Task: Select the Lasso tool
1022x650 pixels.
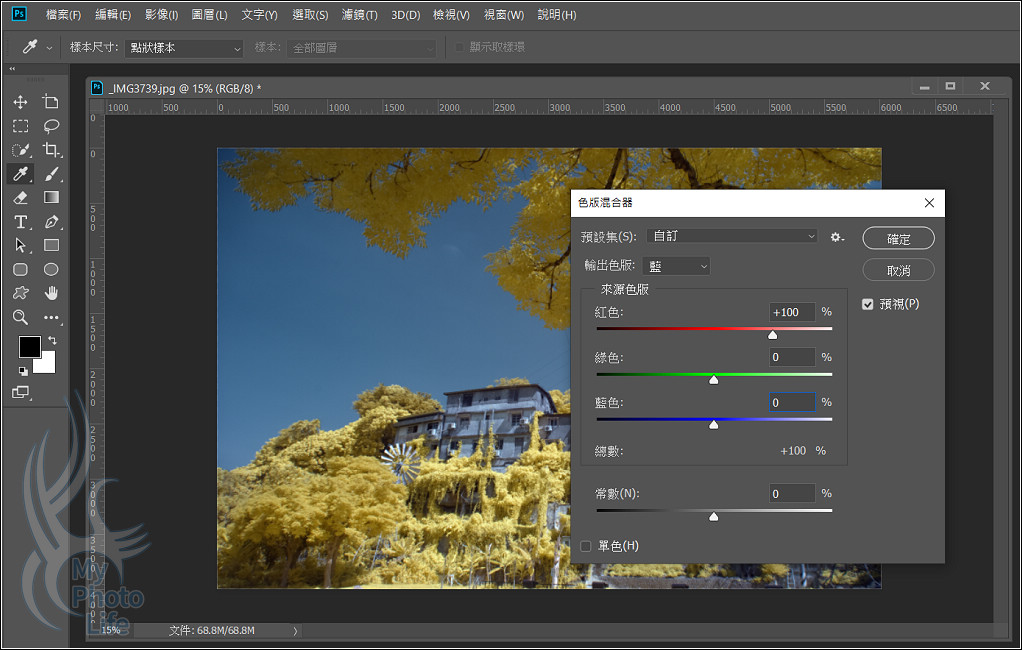Action: tap(51, 126)
